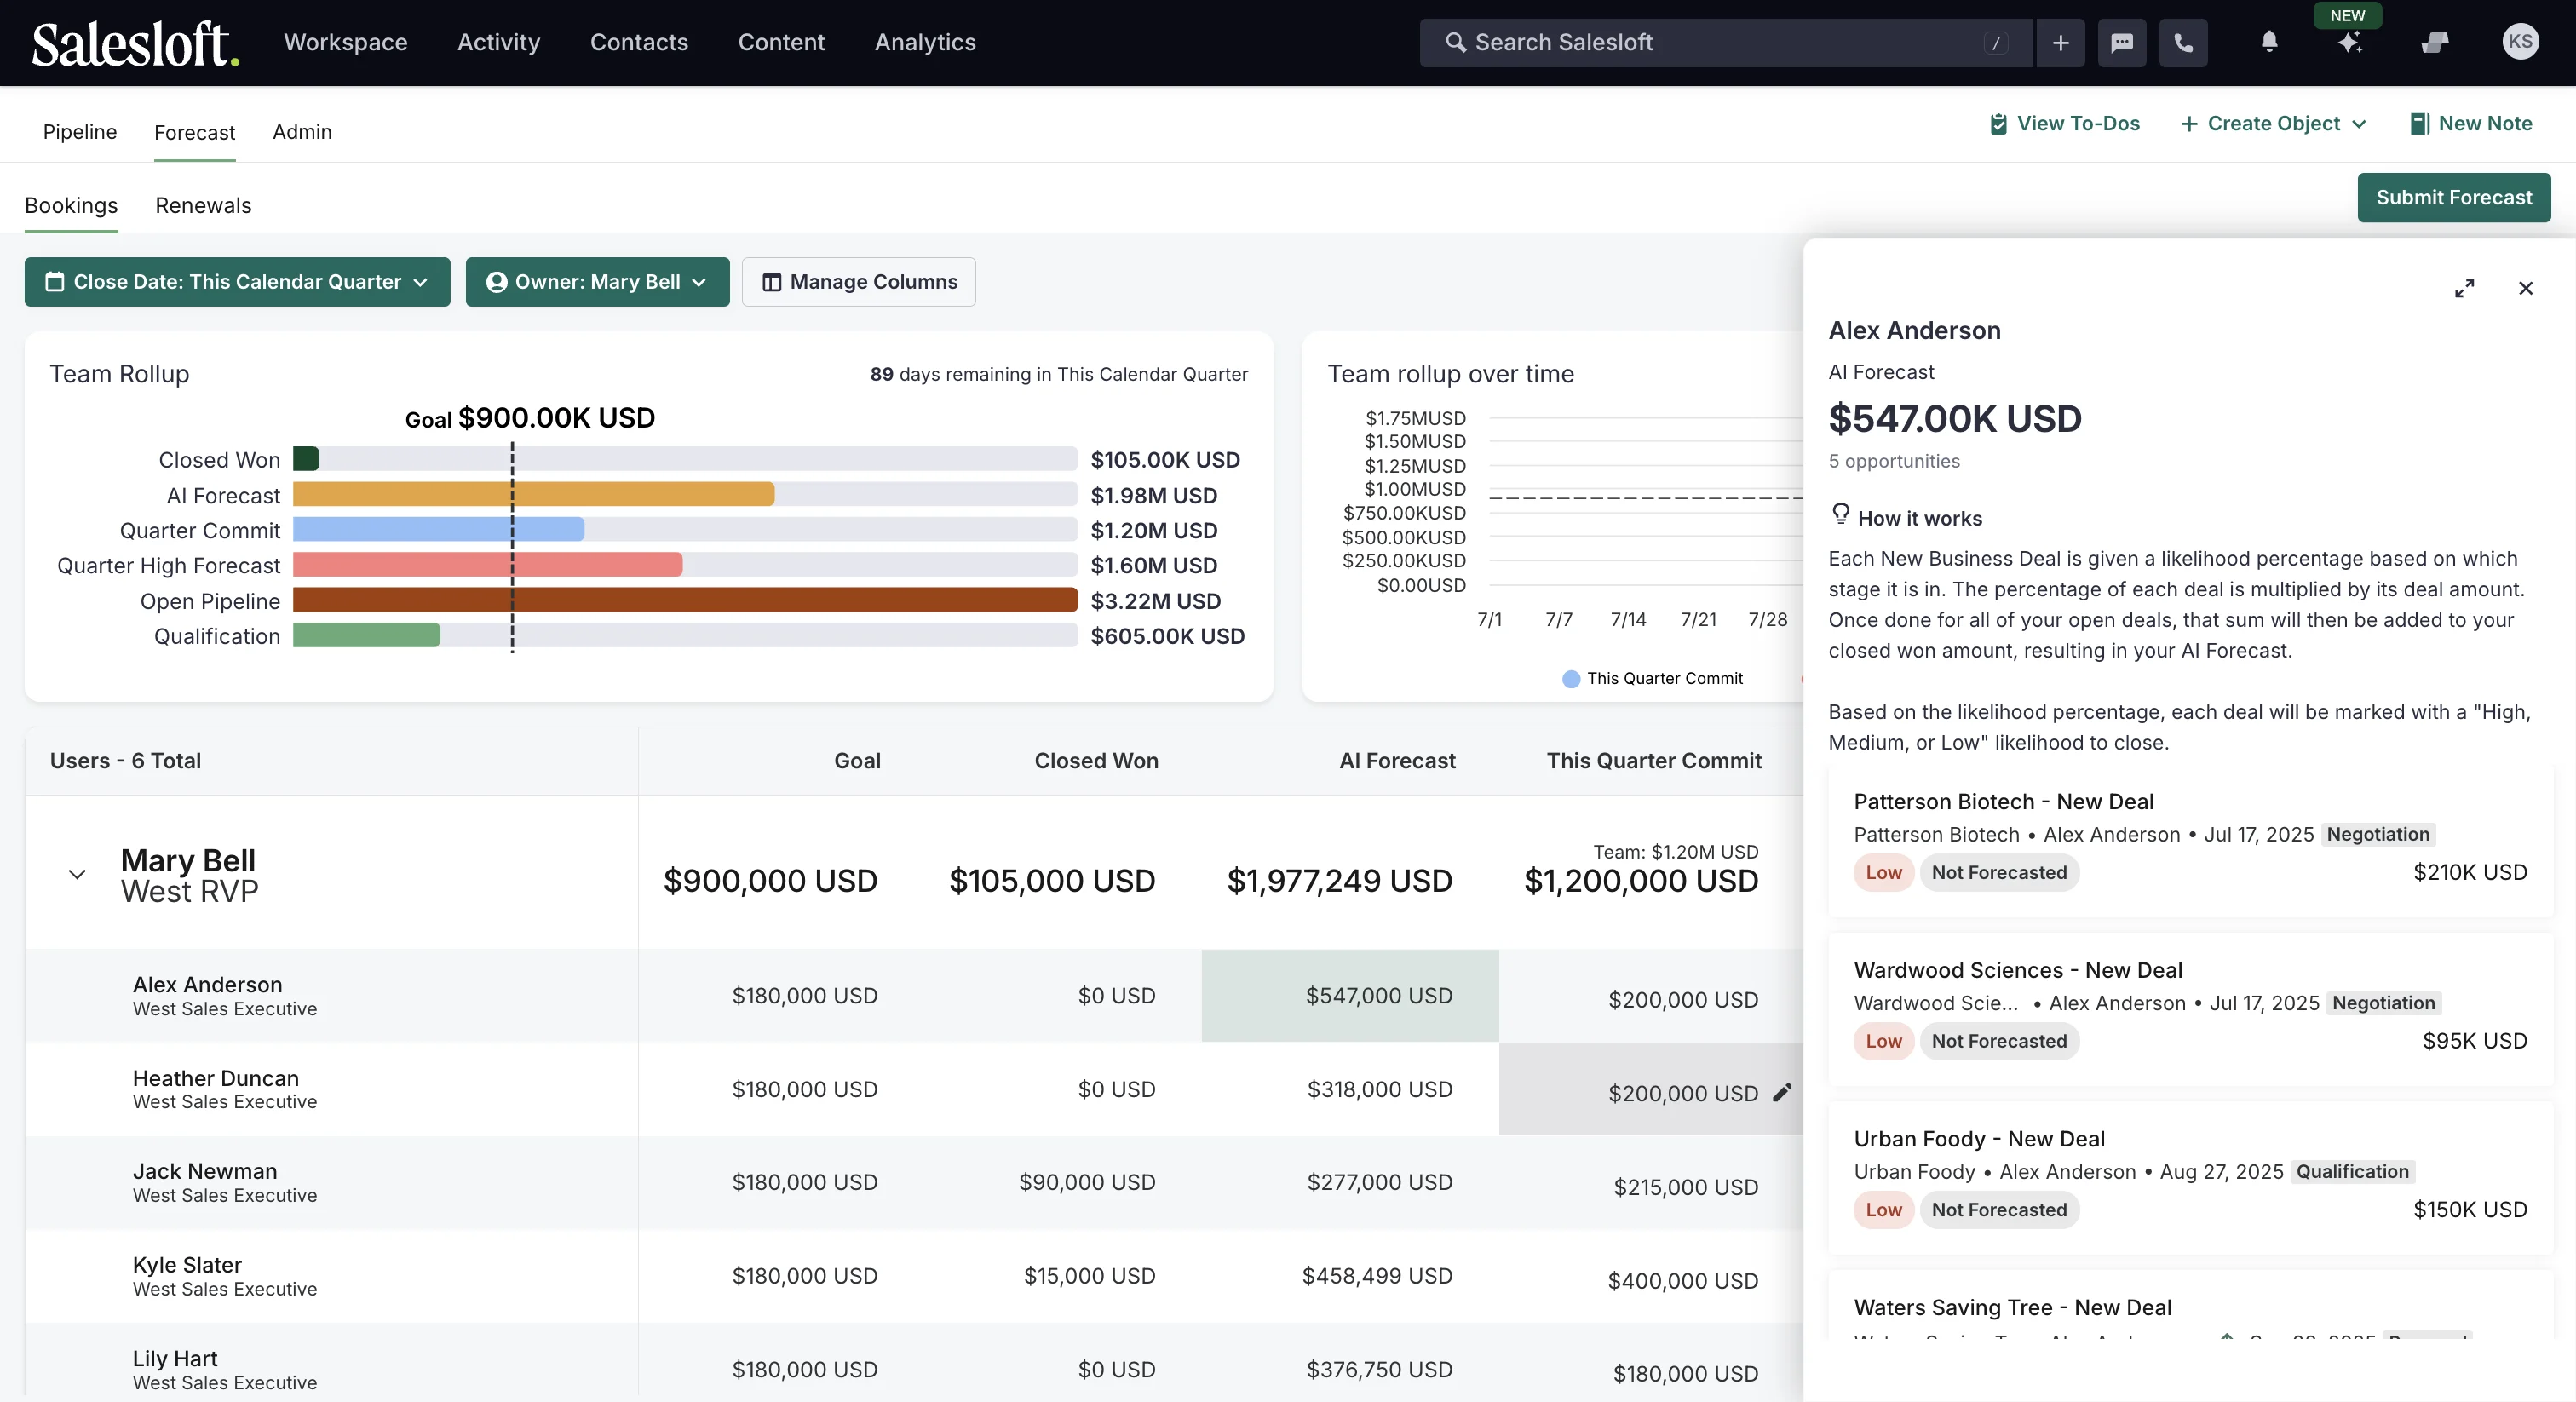
Task: Select the Heather Duncan user row name
Action: (215, 1079)
